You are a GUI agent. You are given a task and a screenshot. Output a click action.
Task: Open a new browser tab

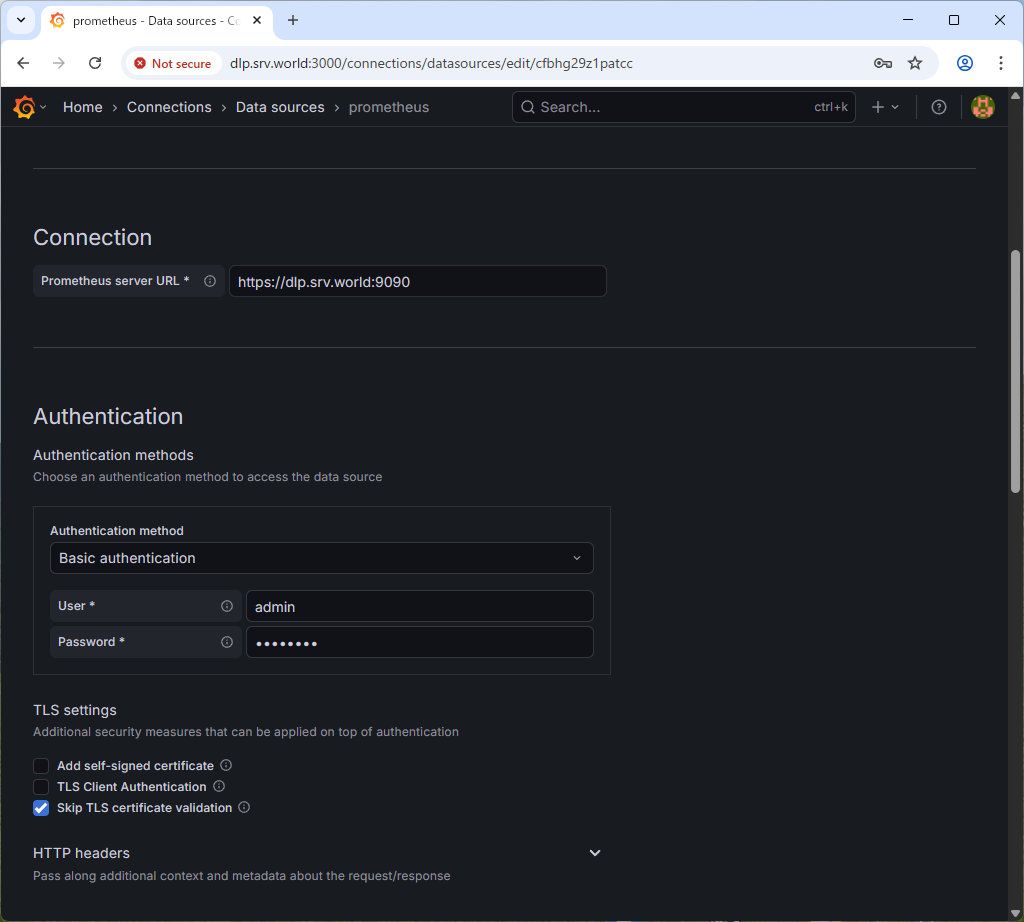coord(293,20)
